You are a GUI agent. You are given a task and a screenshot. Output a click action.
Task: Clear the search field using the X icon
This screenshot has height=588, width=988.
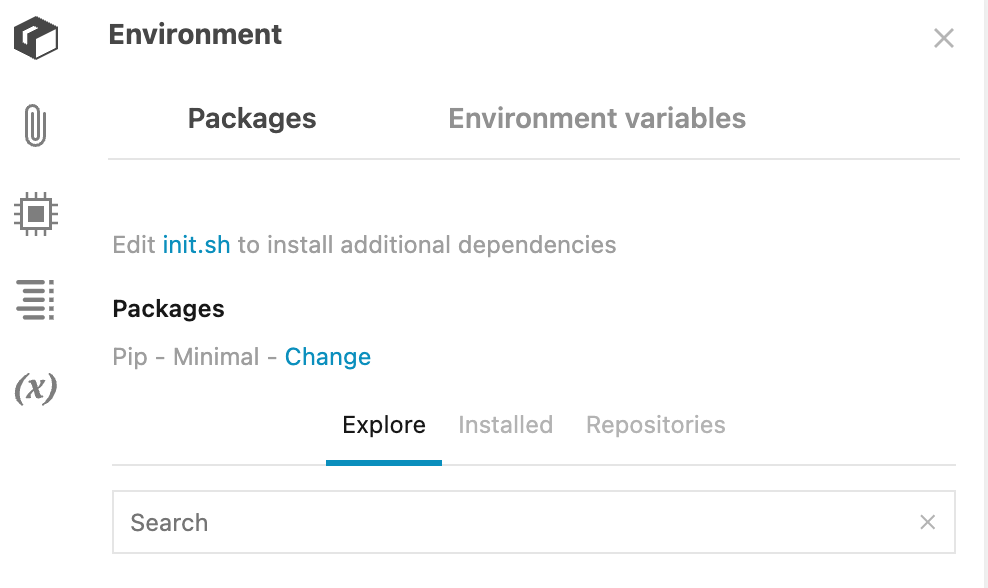pos(927,521)
